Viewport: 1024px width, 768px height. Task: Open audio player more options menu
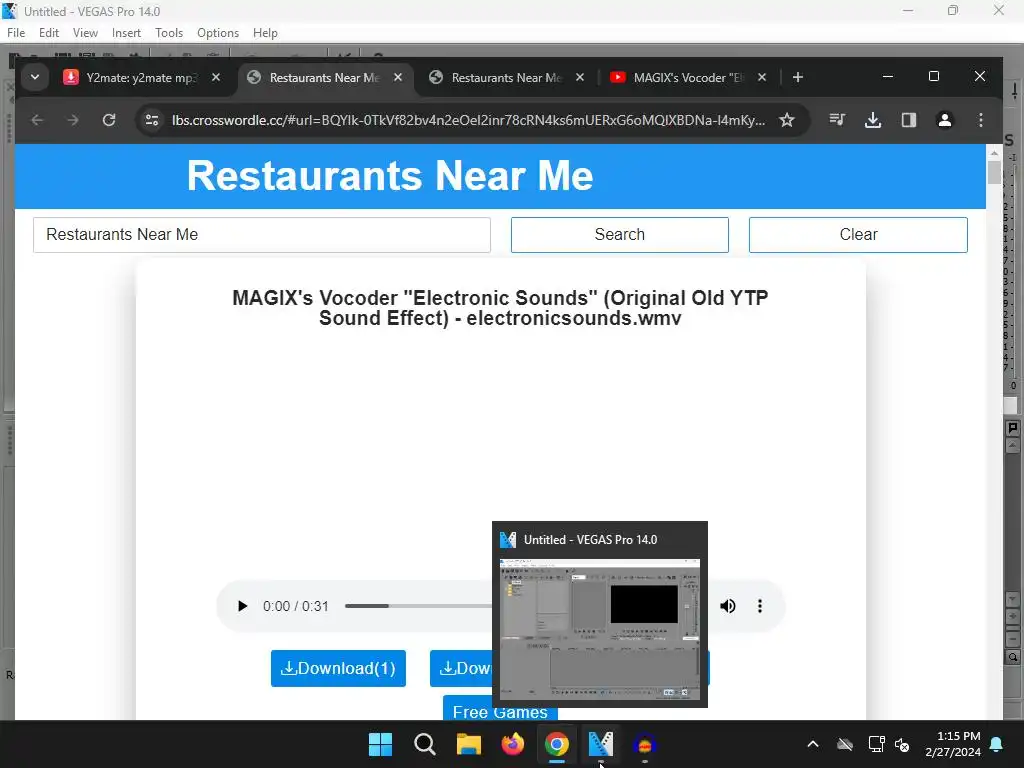click(x=760, y=606)
